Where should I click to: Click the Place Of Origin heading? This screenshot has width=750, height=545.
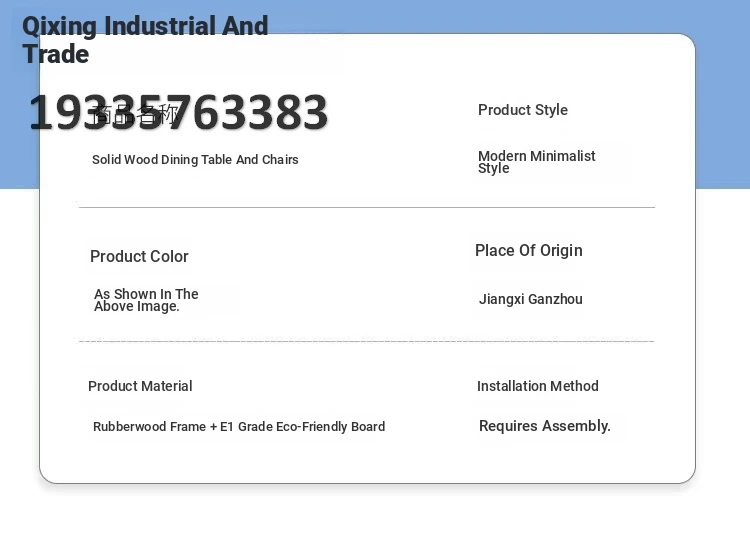click(x=528, y=251)
